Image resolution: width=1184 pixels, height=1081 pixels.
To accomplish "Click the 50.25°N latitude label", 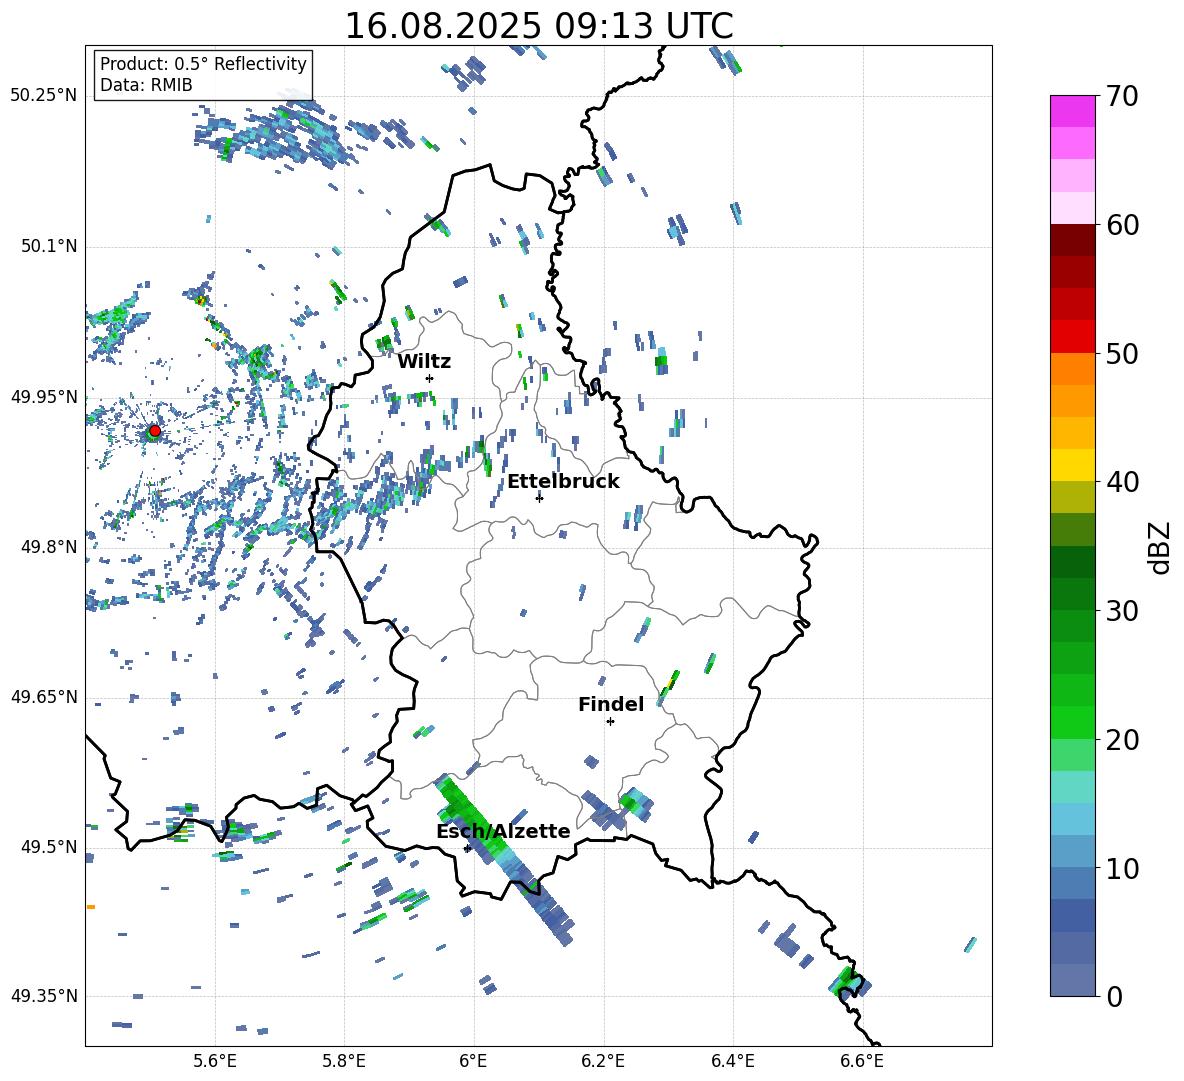I will [x=44, y=96].
